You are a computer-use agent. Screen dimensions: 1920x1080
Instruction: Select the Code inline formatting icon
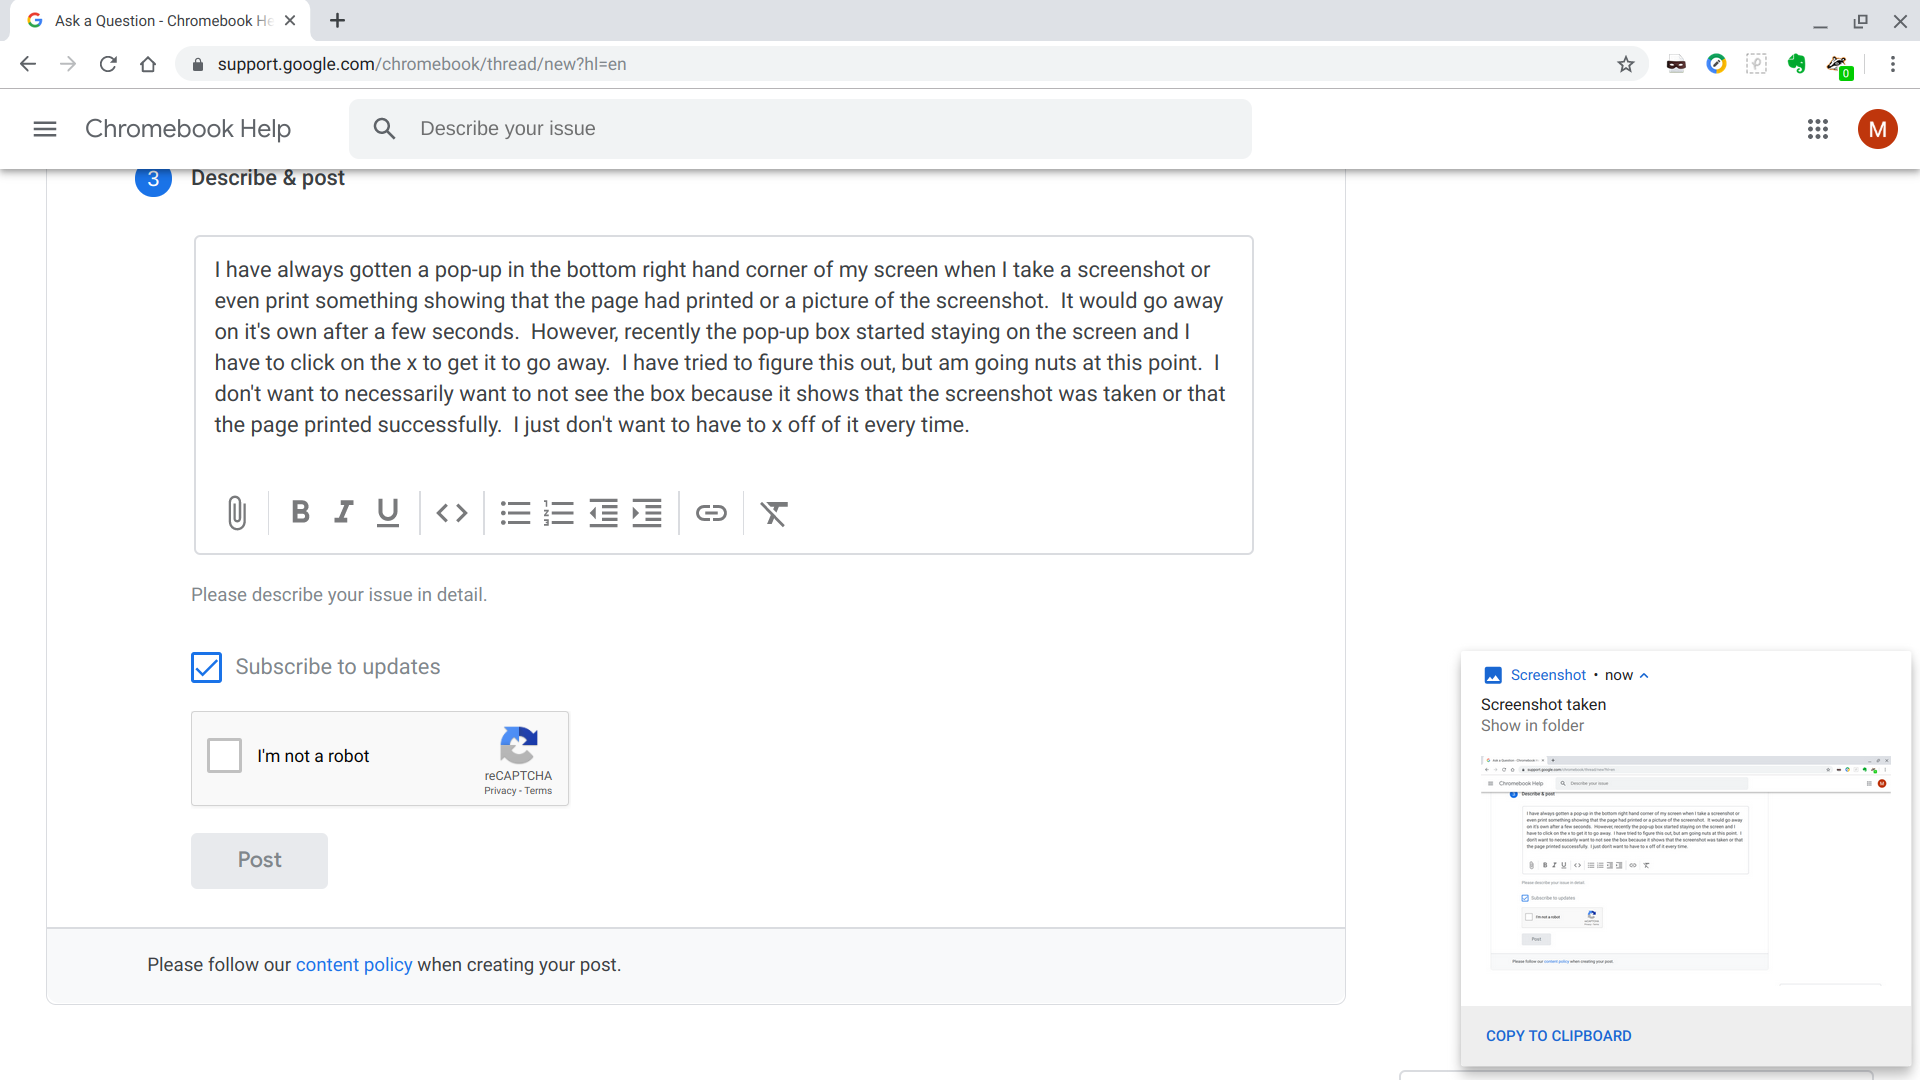[x=451, y=514]
